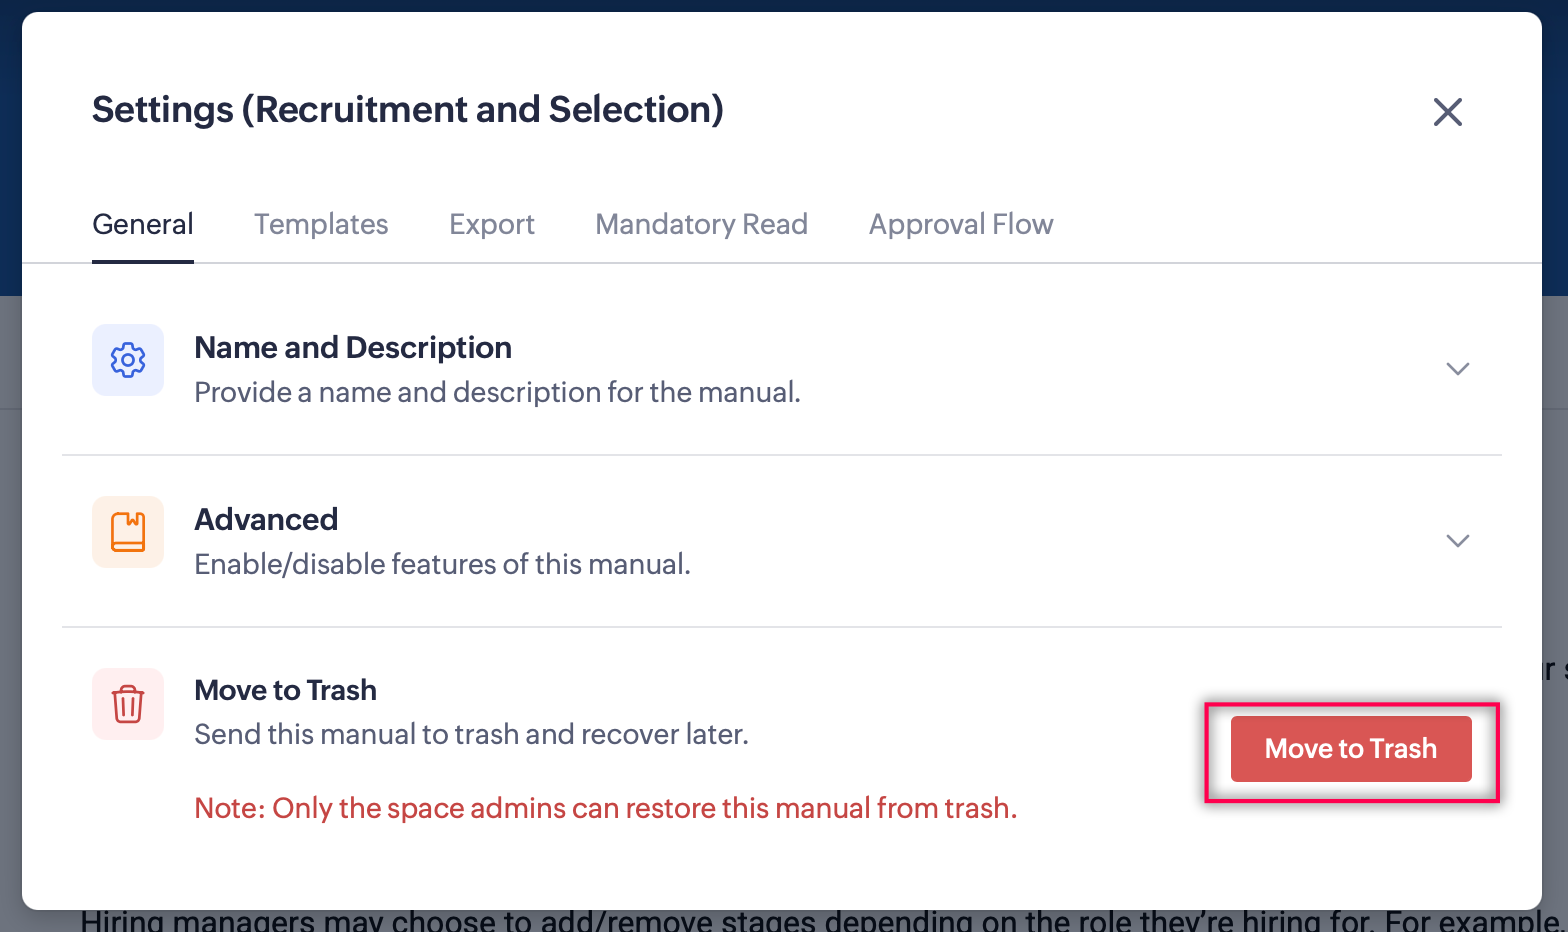The image size is (1568, 932).
Task: Expand the Name and Description chevron
Action: (1457, 369)
